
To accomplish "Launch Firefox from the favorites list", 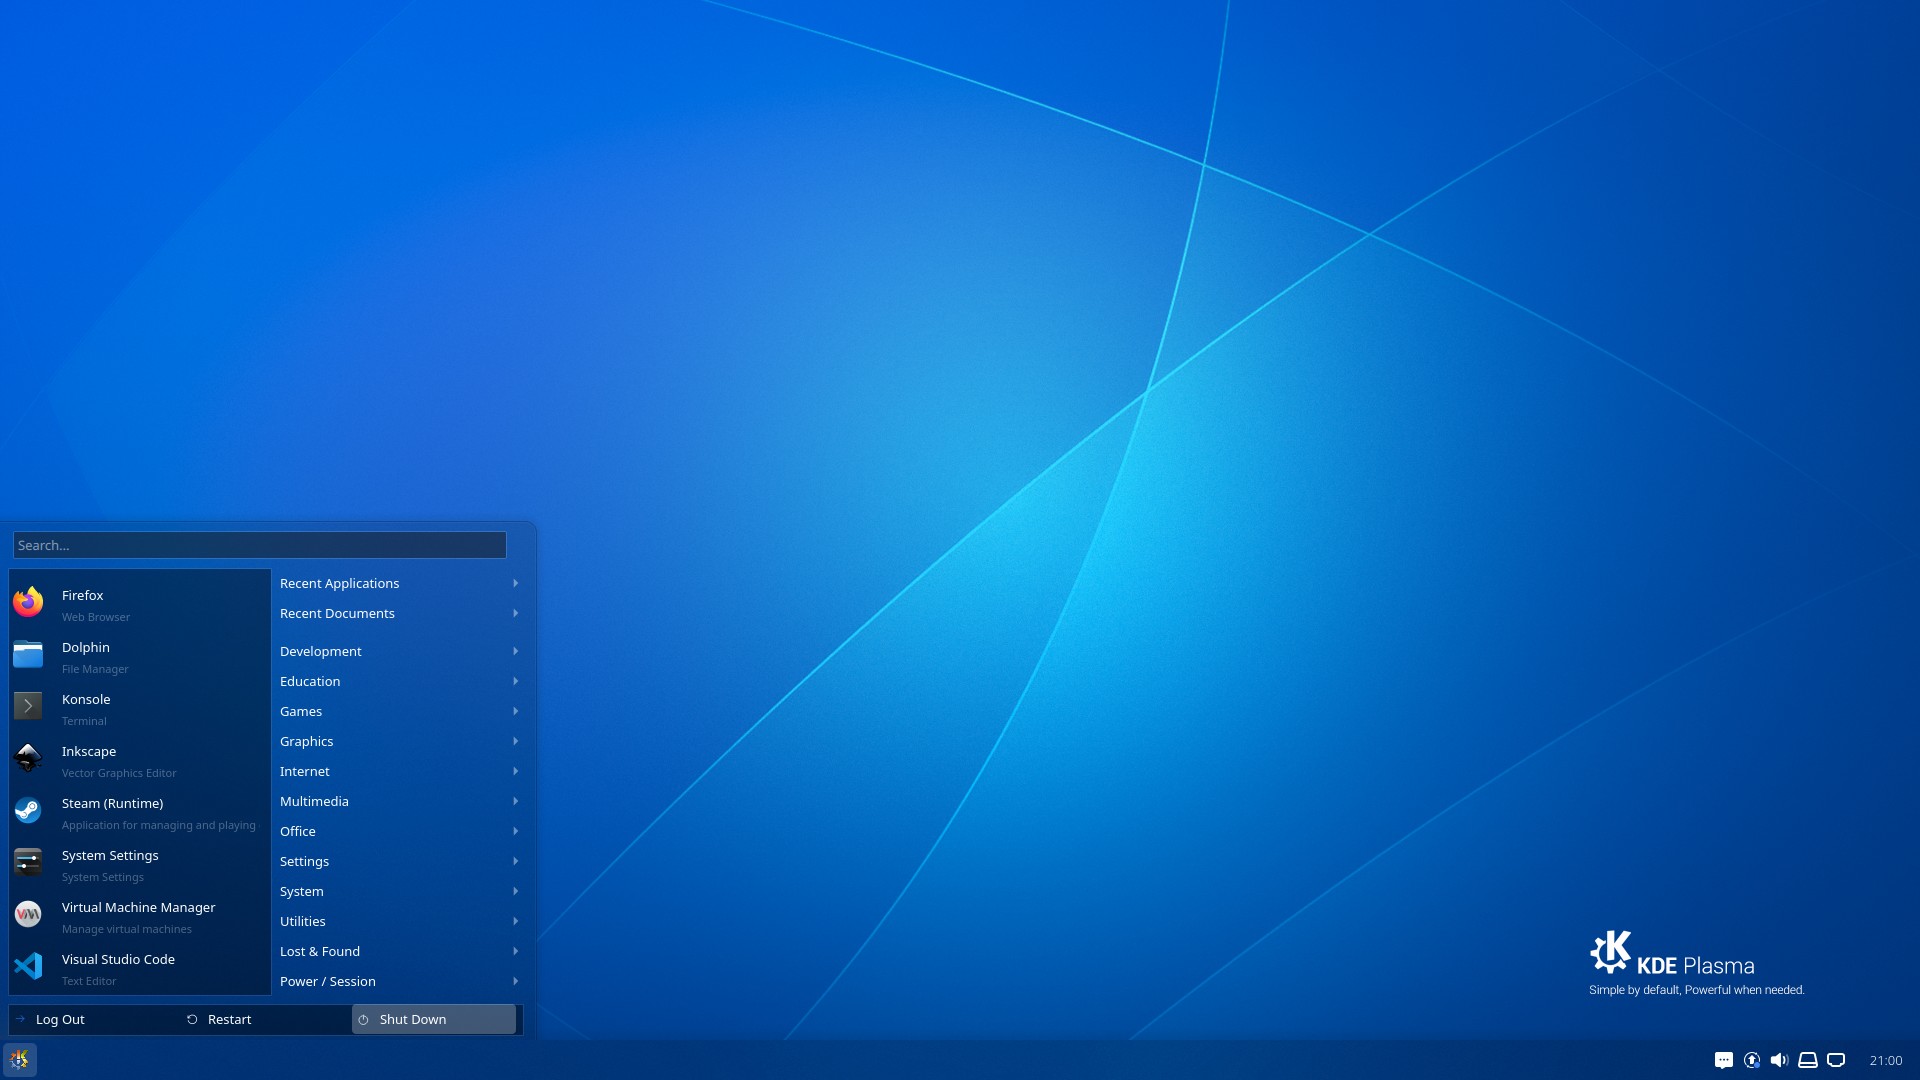I will [x=140, y=604].
